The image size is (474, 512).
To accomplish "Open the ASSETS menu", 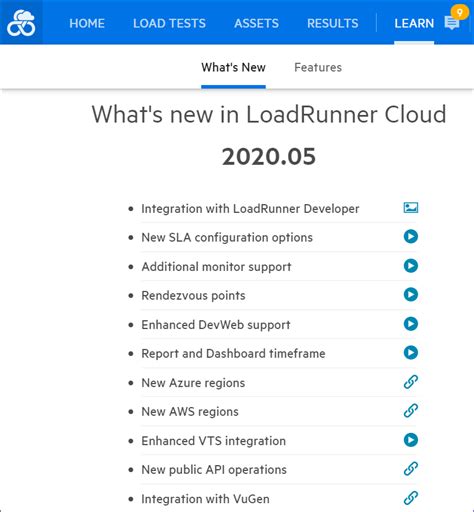I will (256, 23).
